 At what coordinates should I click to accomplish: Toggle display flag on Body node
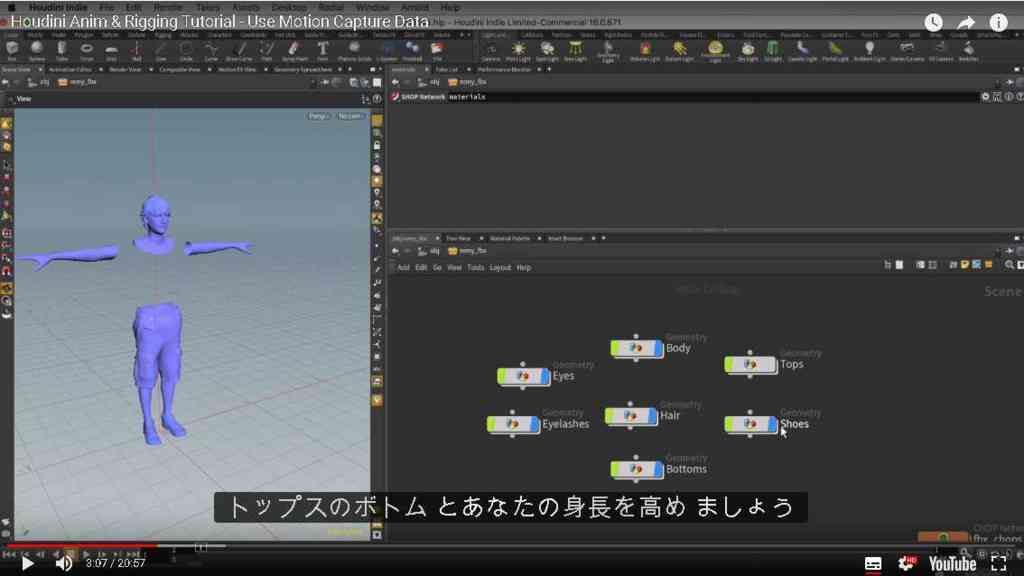[x=658, y=348]
